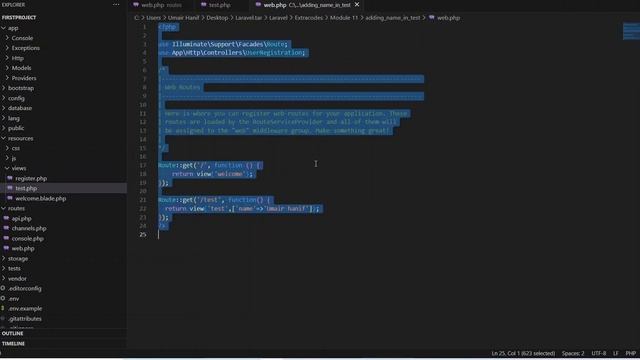Image resolution: width=640 pixels, height=360 pixels.
Task: Click the PHP icon beside register.php
Action: [10, 178]
